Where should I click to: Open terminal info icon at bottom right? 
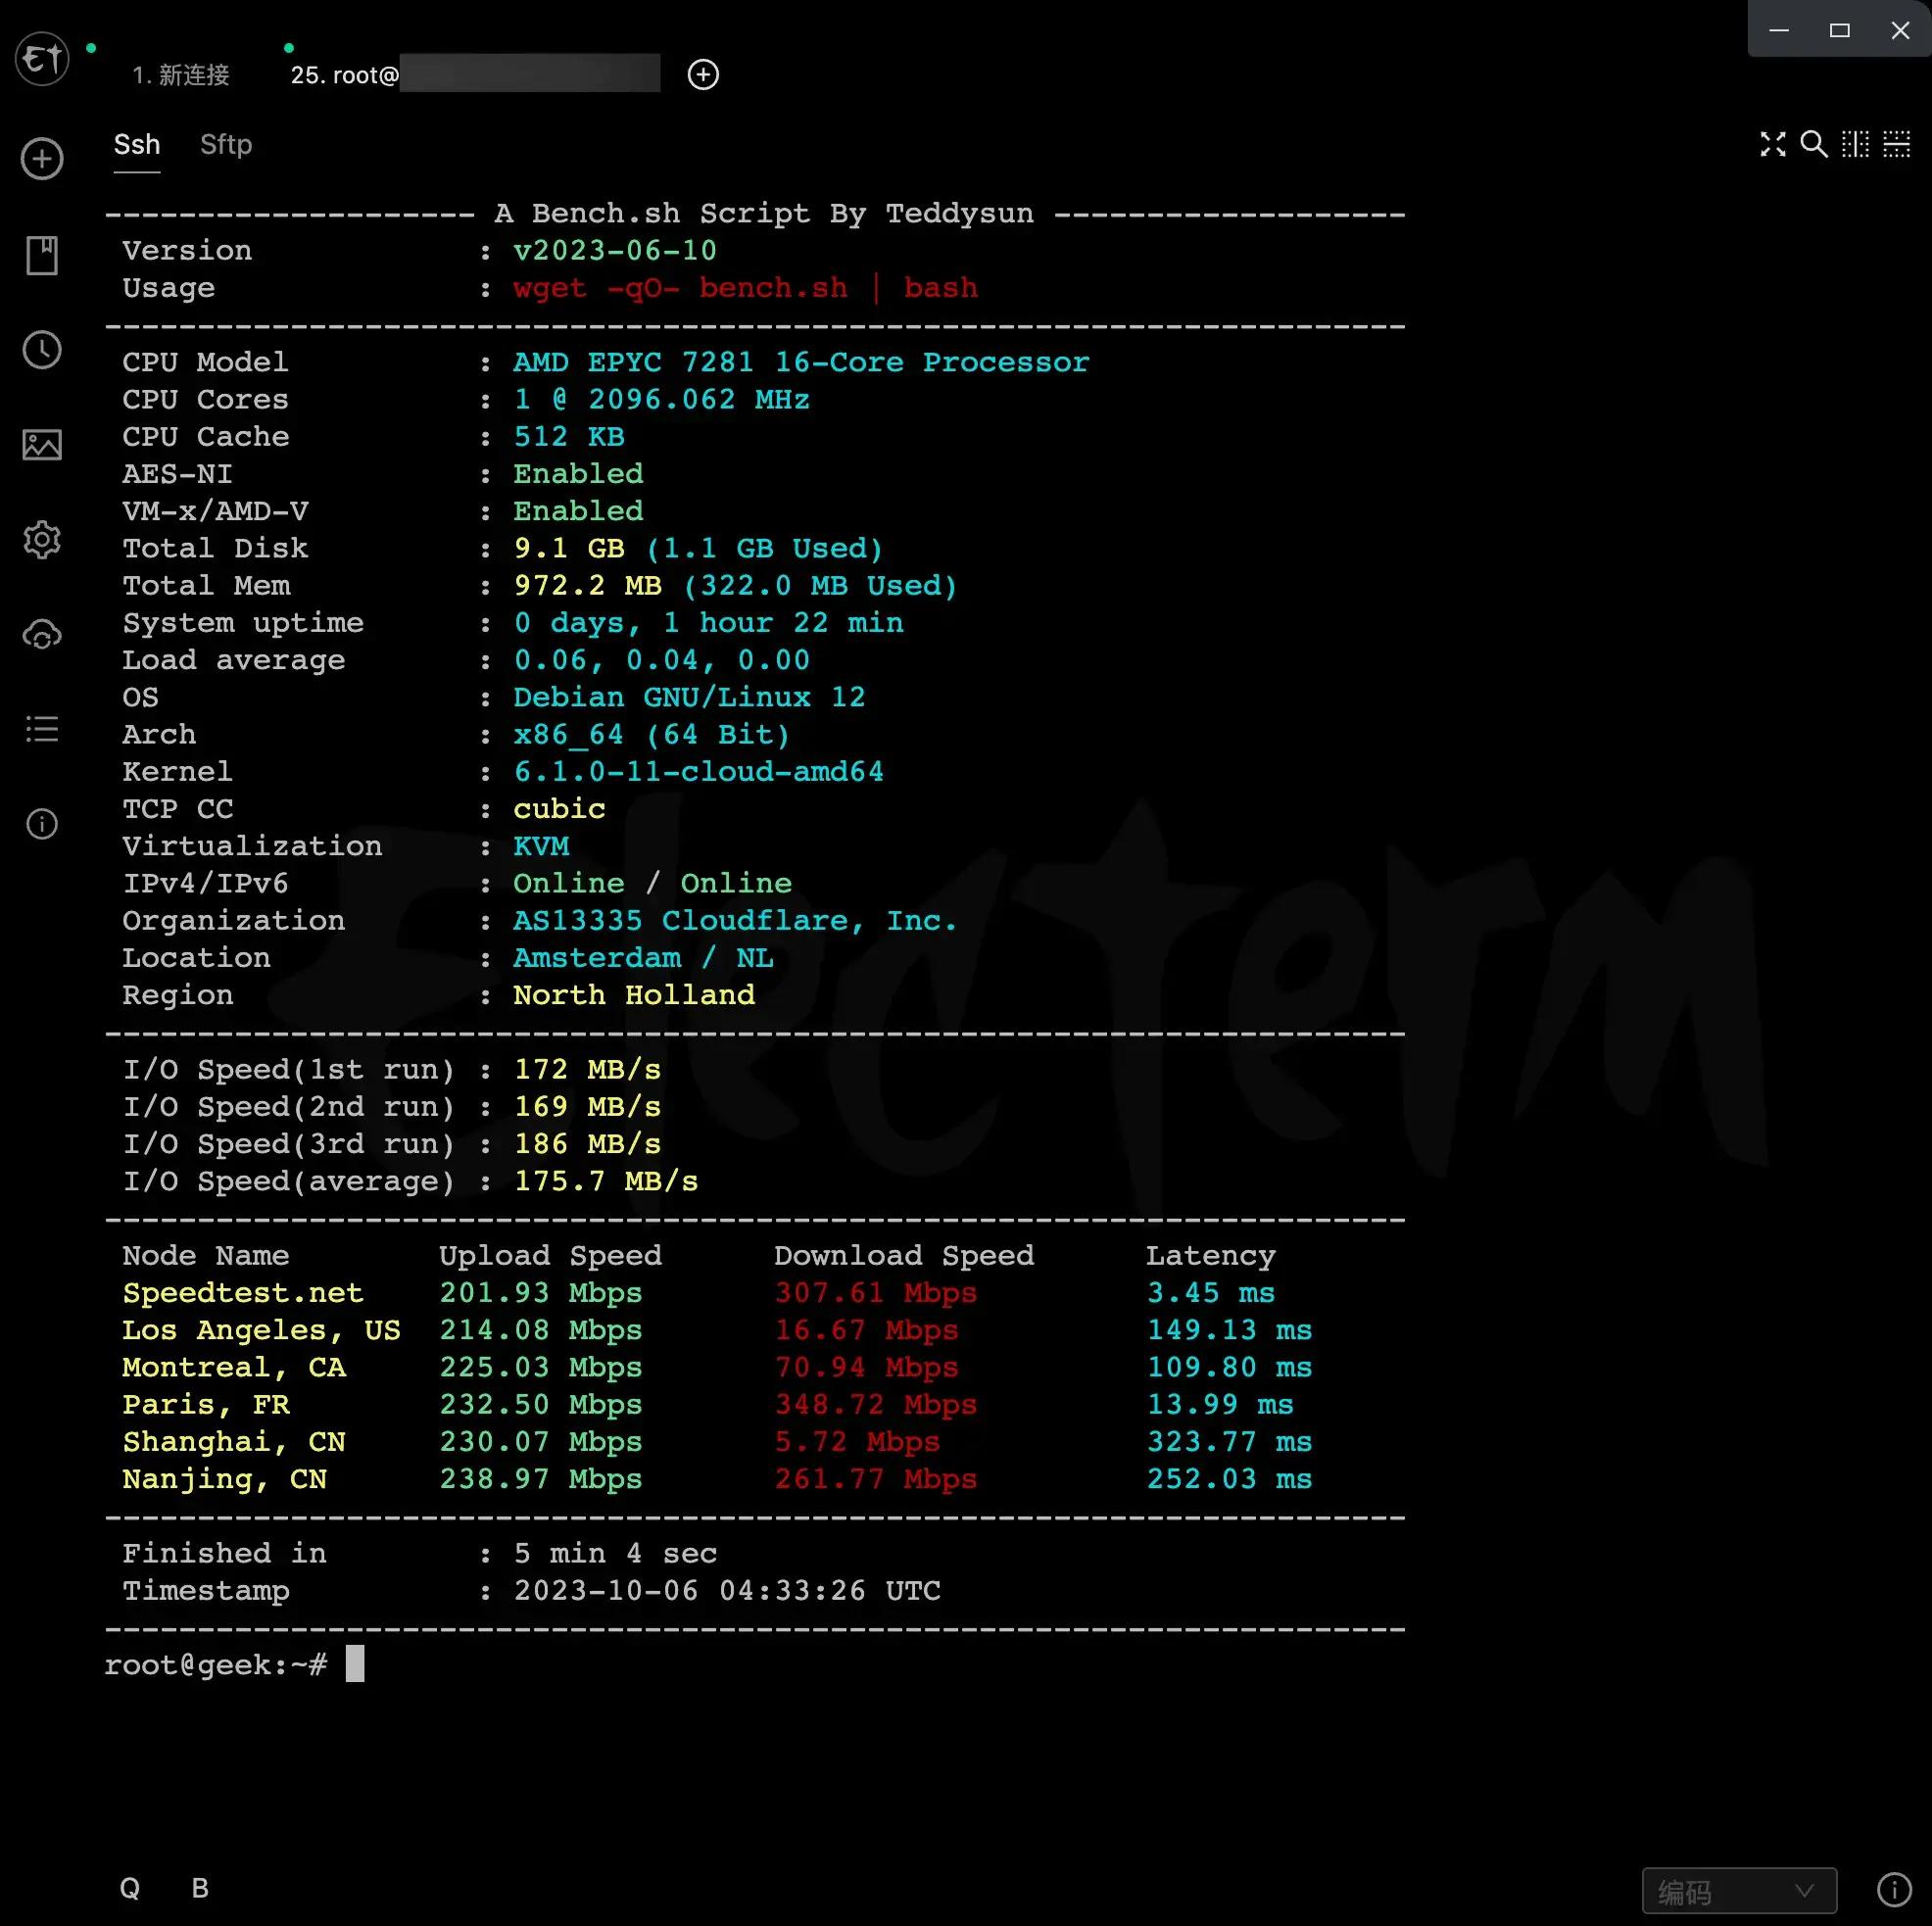click(1894, 1890)
